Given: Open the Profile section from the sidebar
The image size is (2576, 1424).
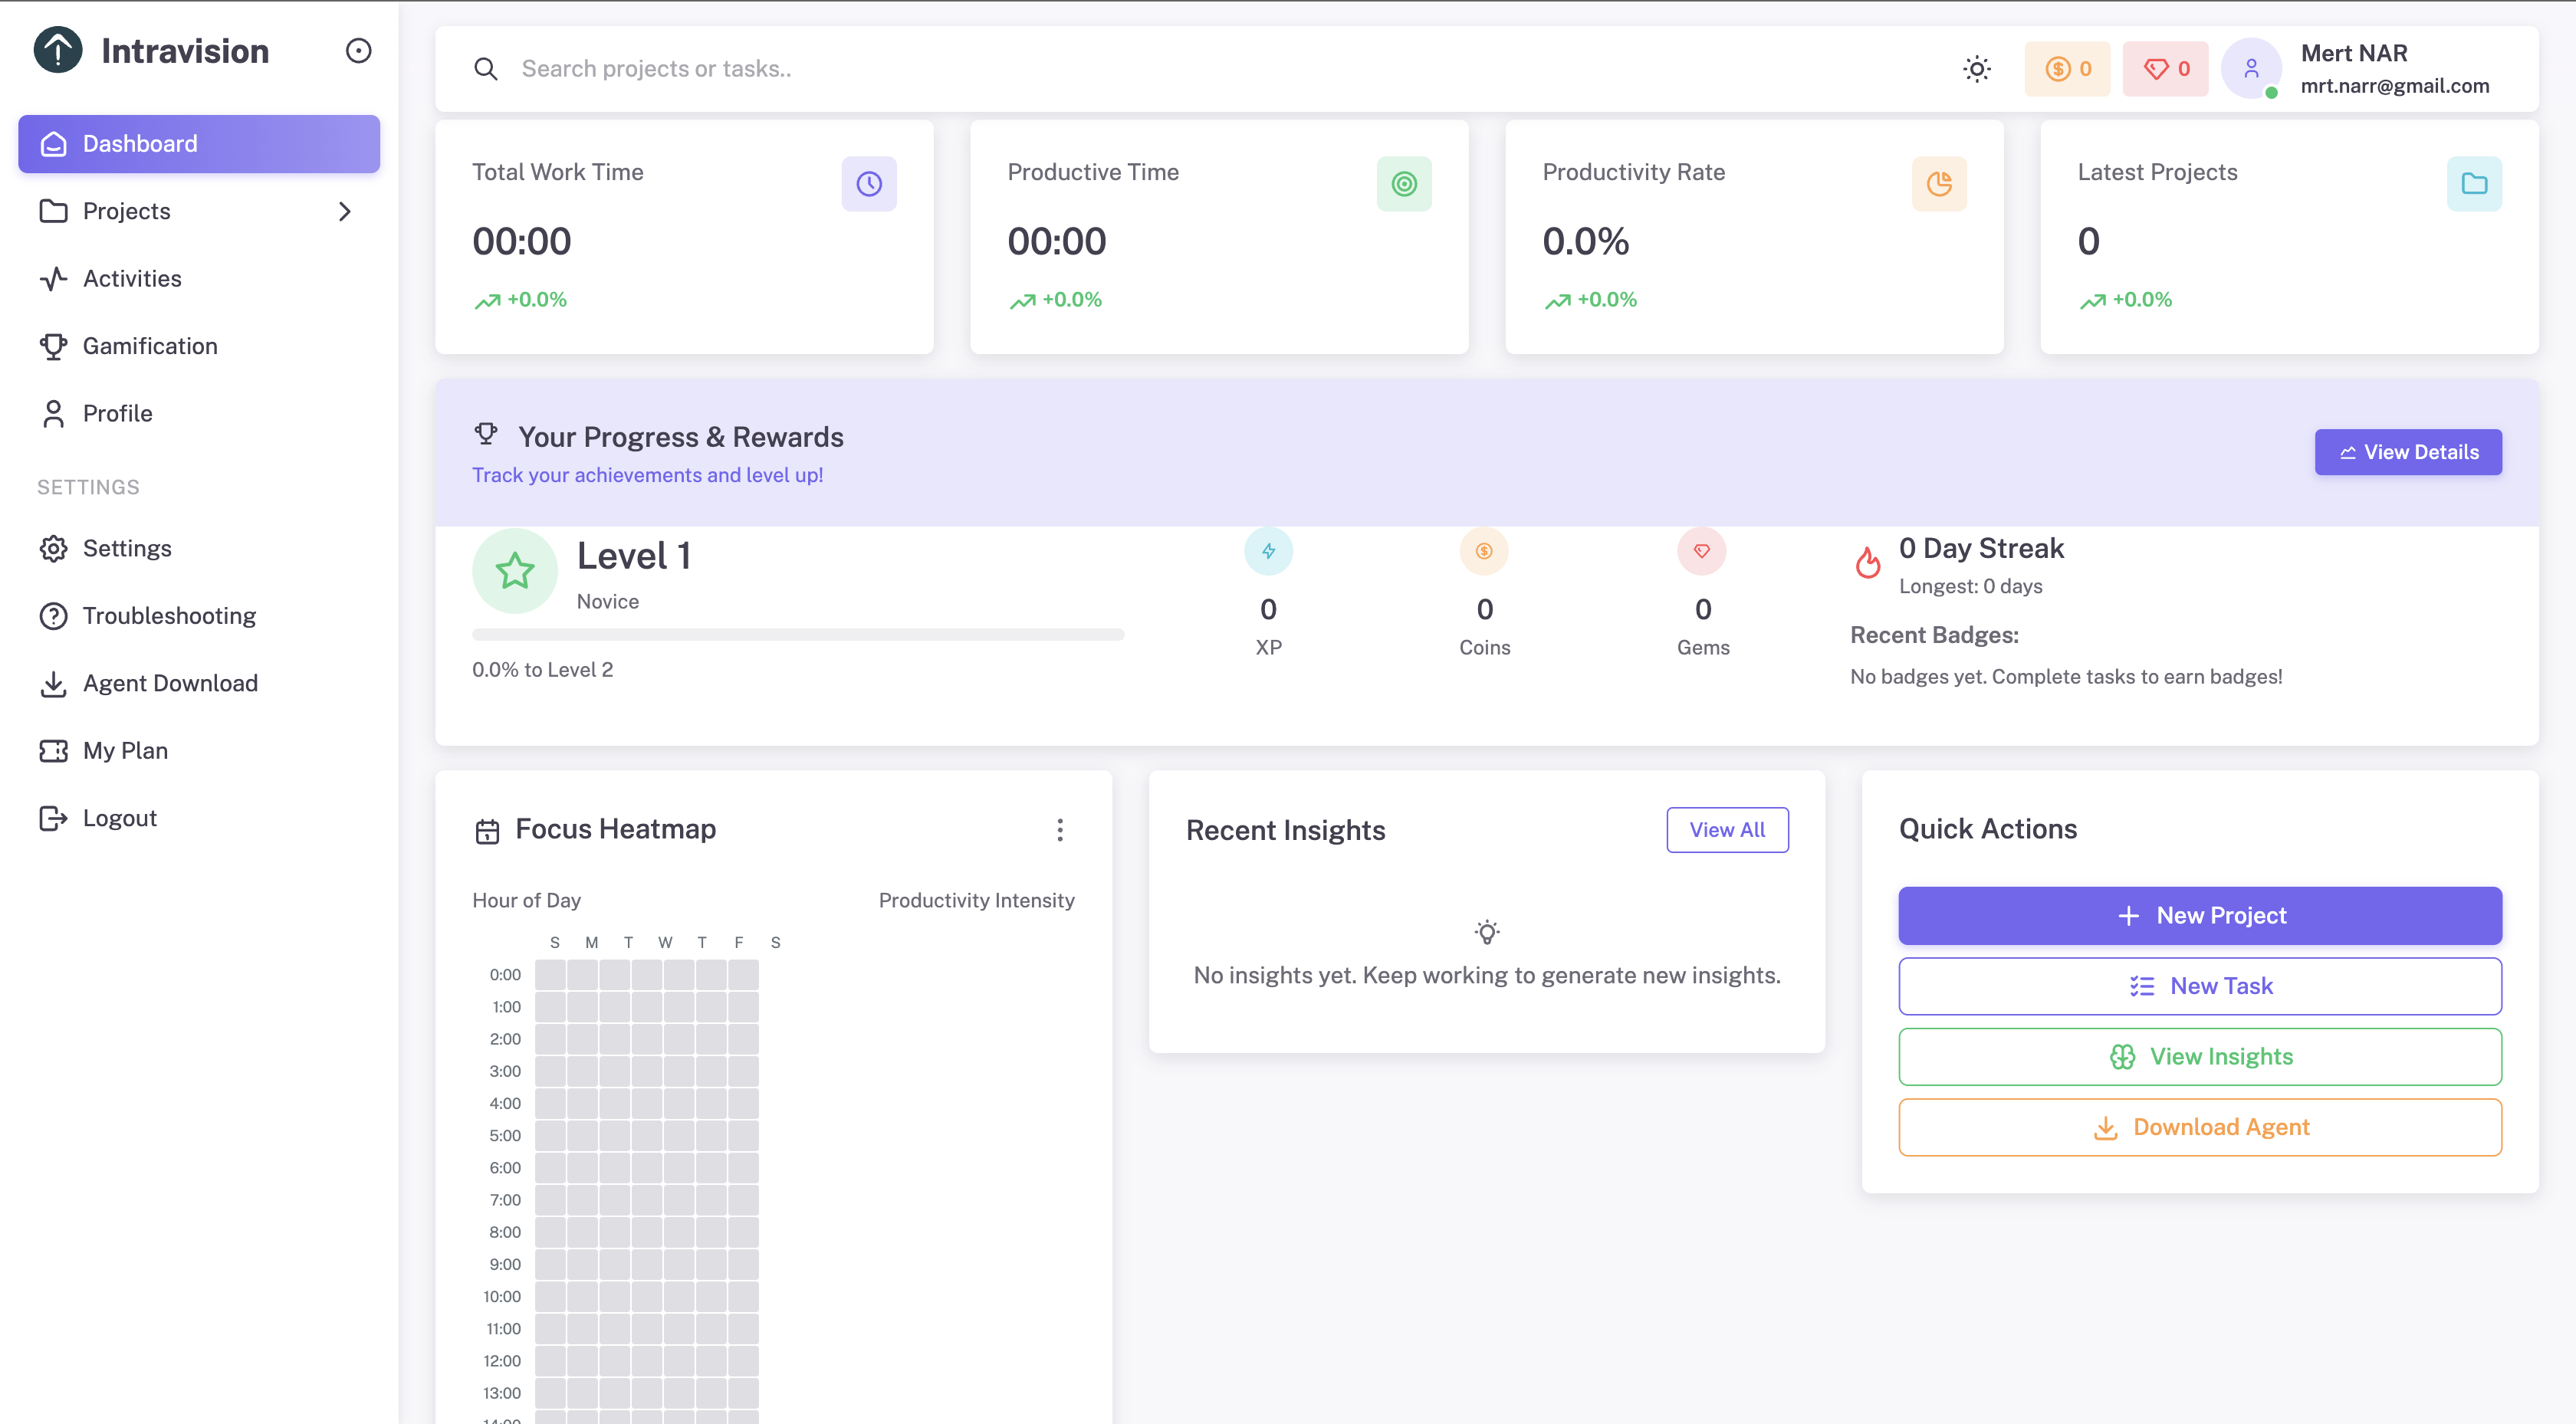Looking at the screenshot, I should click(117, 412).
